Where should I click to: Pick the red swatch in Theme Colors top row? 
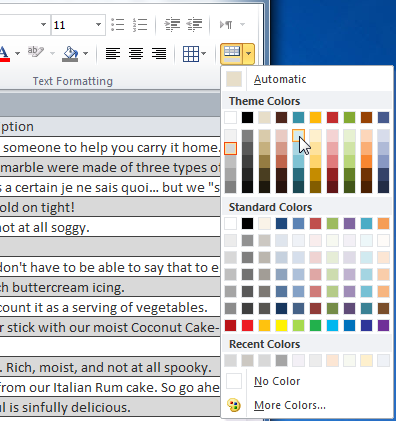[333, 117]
